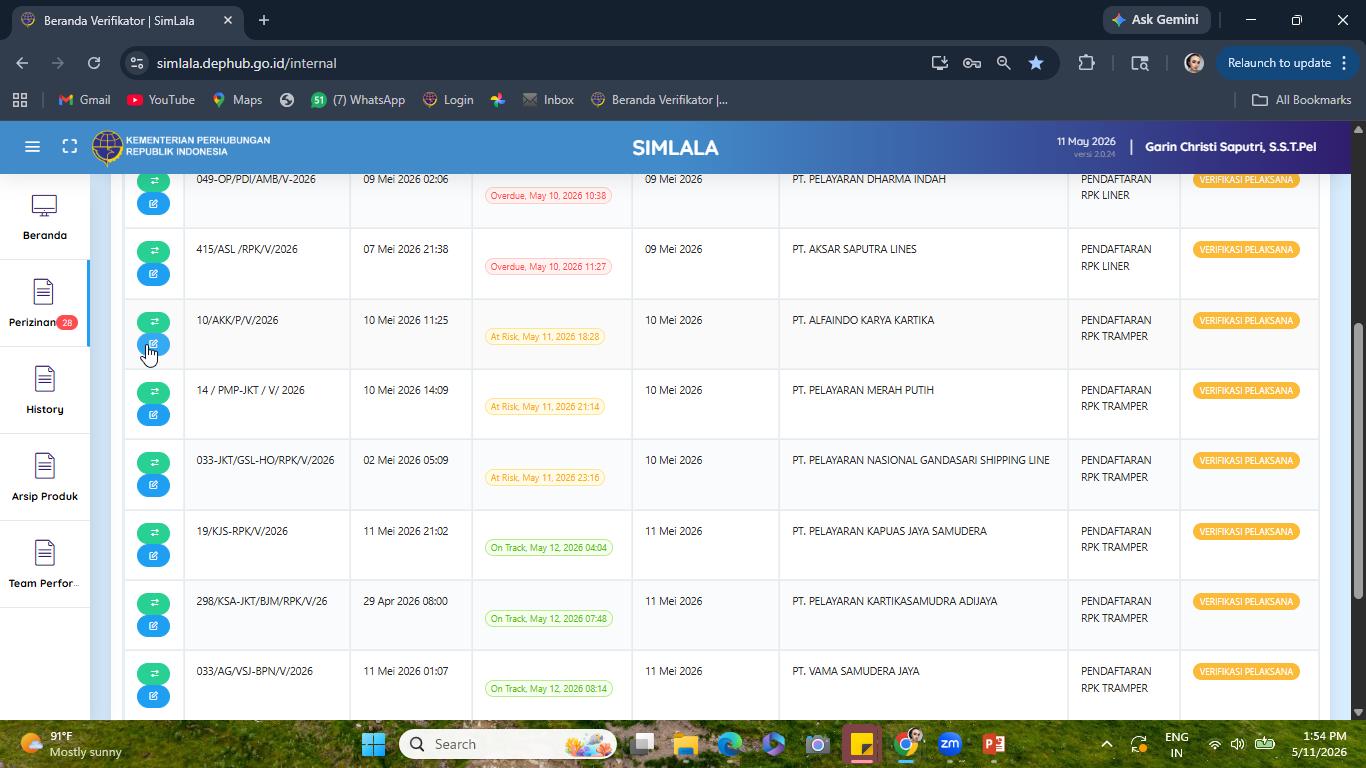The height and width of the screenshot is (768, 1366).
Task: Click green transfer icon for 19/KJS-RPK/V/2026
Action: pyautogui.click(x=153, y=533)
